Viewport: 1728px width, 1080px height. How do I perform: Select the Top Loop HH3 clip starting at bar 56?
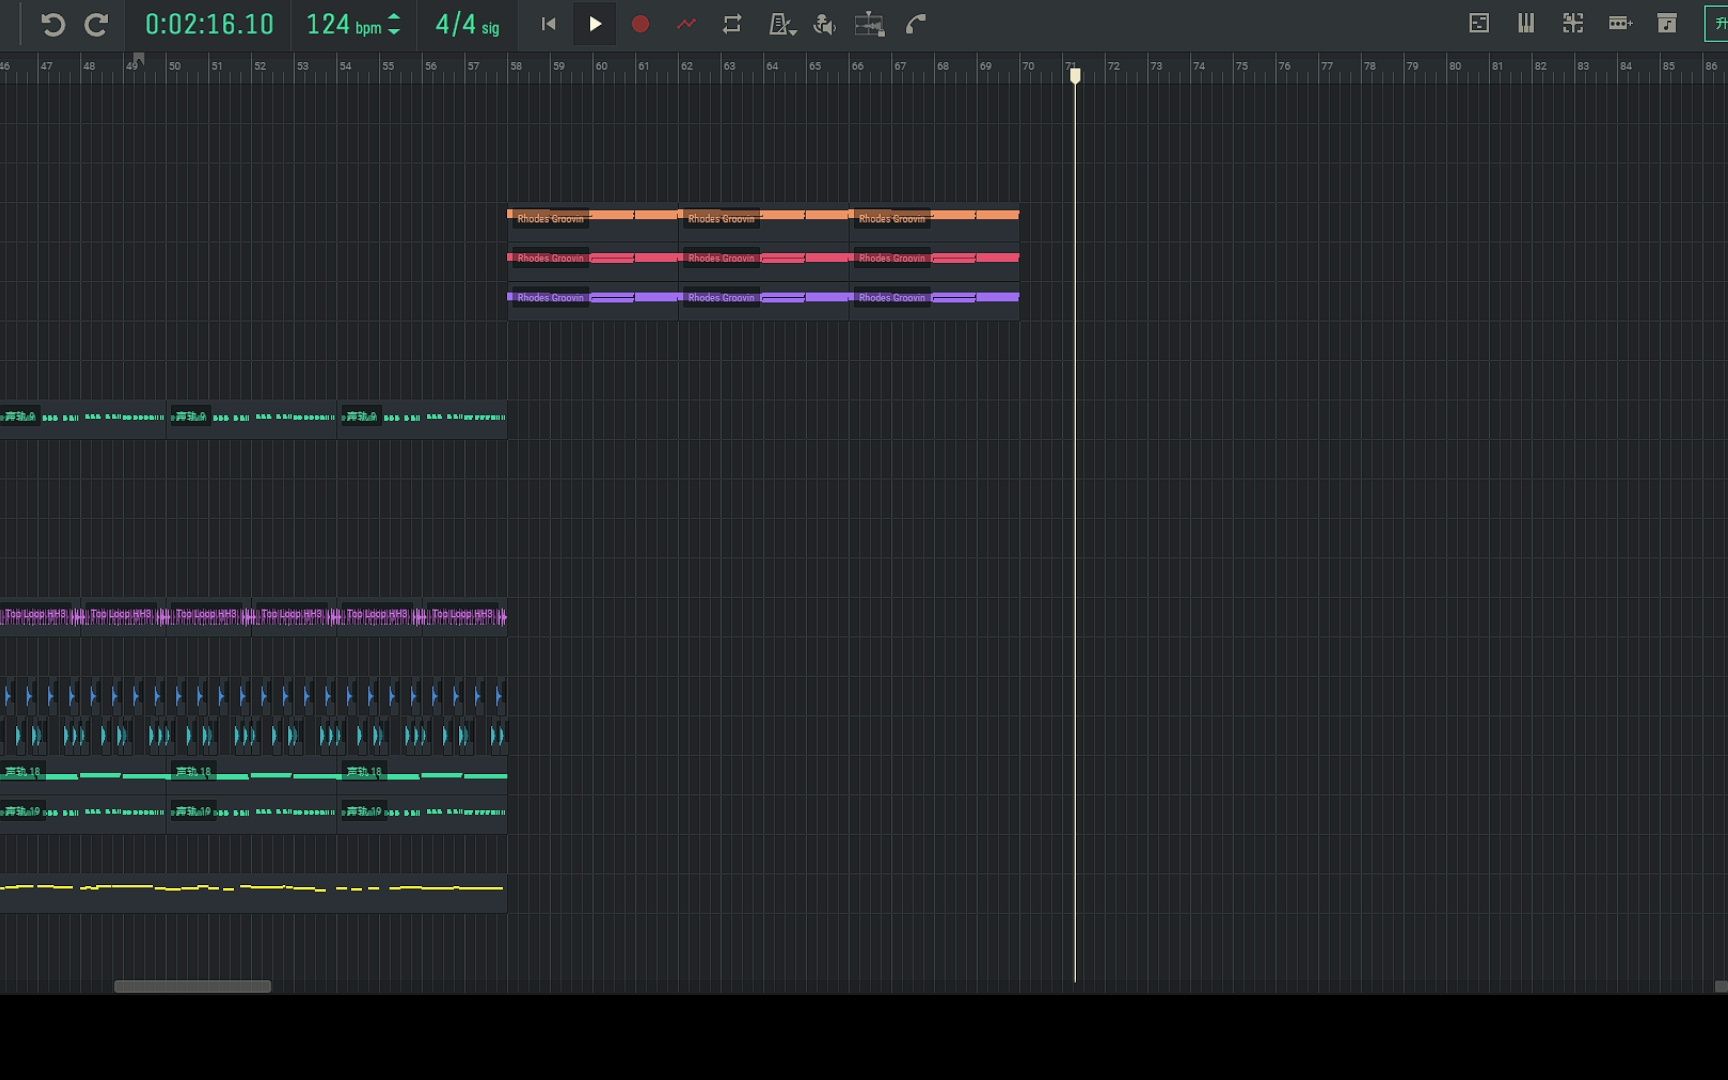point(465,618)
